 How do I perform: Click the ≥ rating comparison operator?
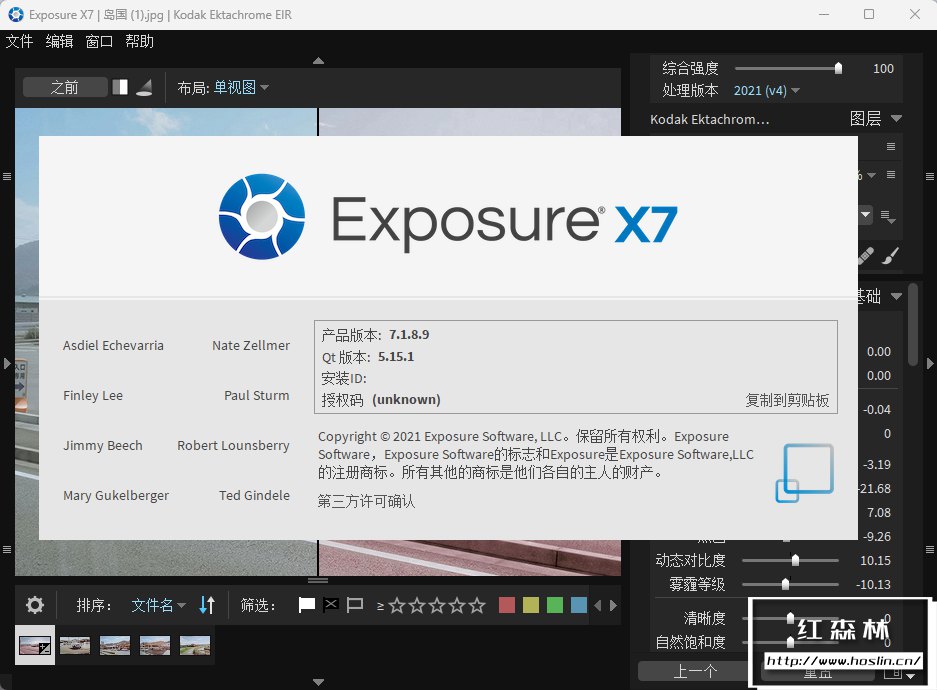381,606
